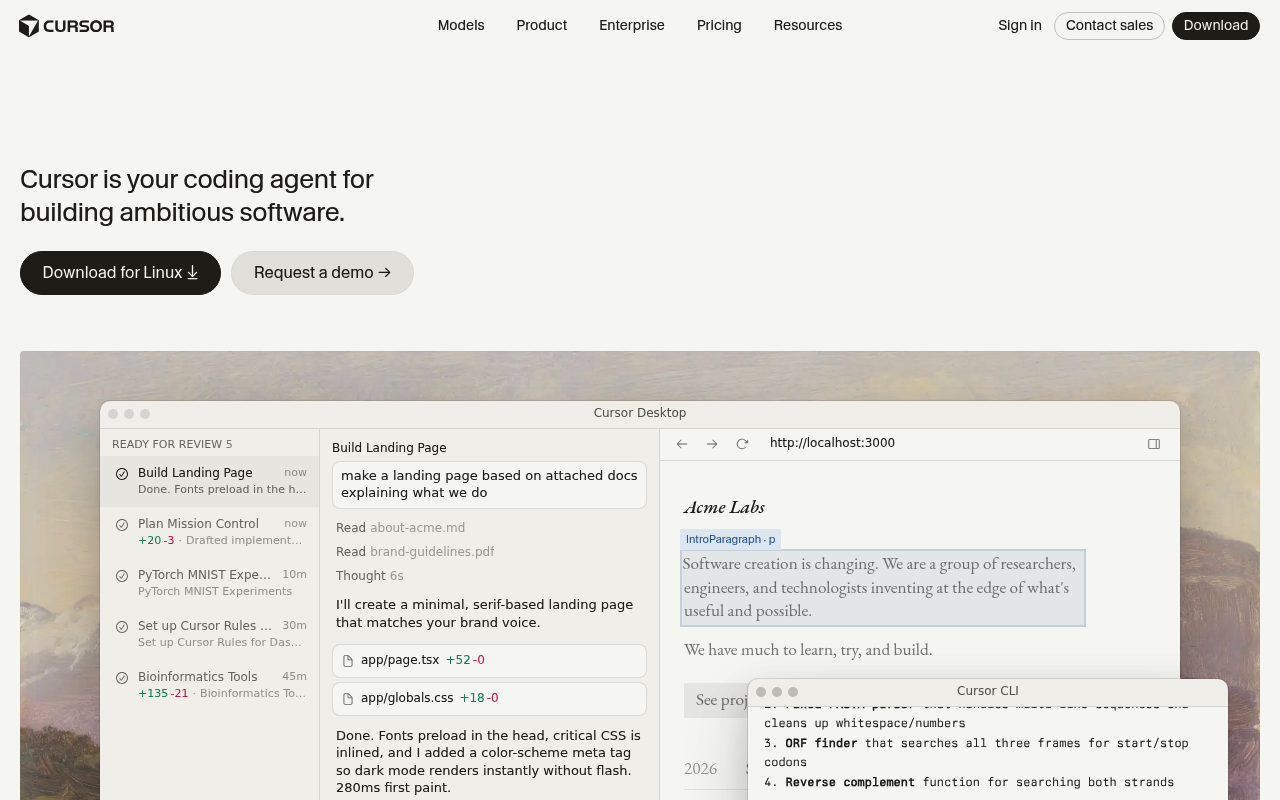Image resolution: width=1280 pixels, height=800 pixels.
Task: Click the brand-guidelines.pdf read entry
Action: [415, 552]
